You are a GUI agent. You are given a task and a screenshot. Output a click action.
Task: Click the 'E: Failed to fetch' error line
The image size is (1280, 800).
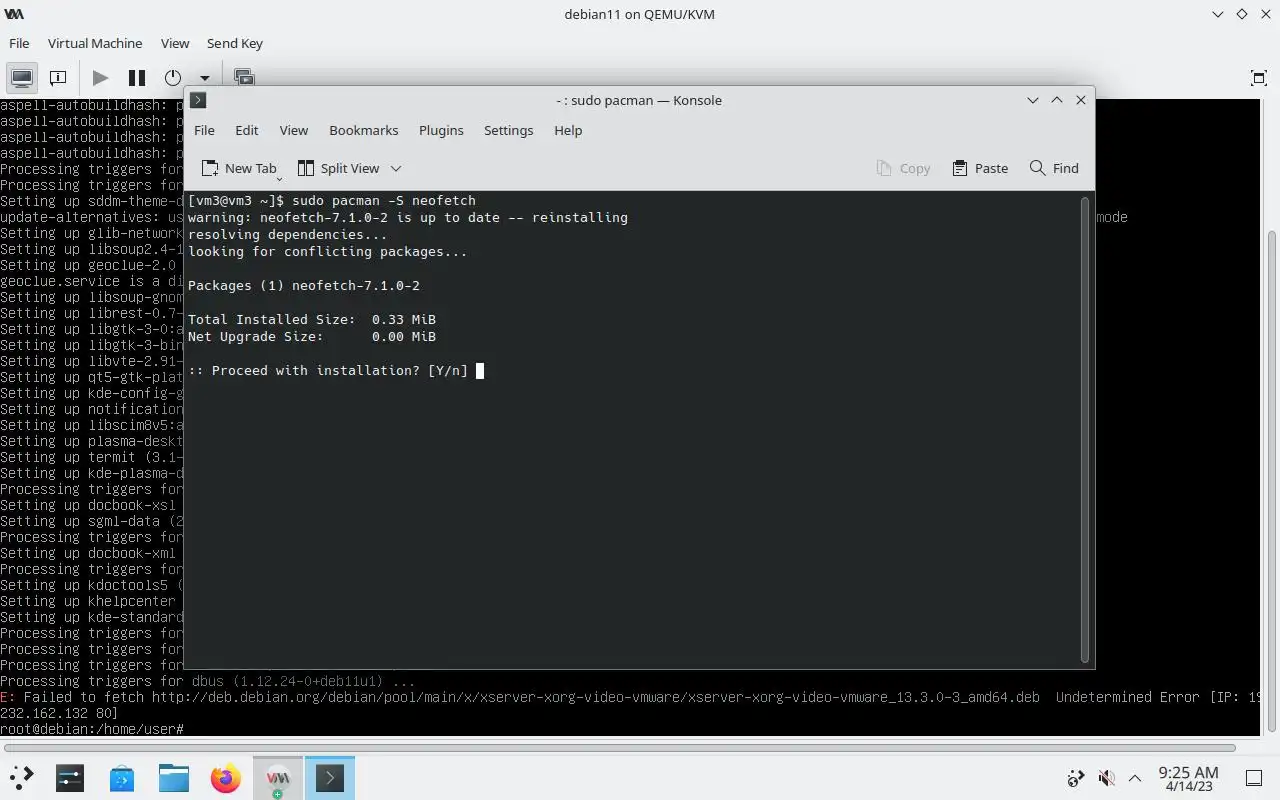630,697
